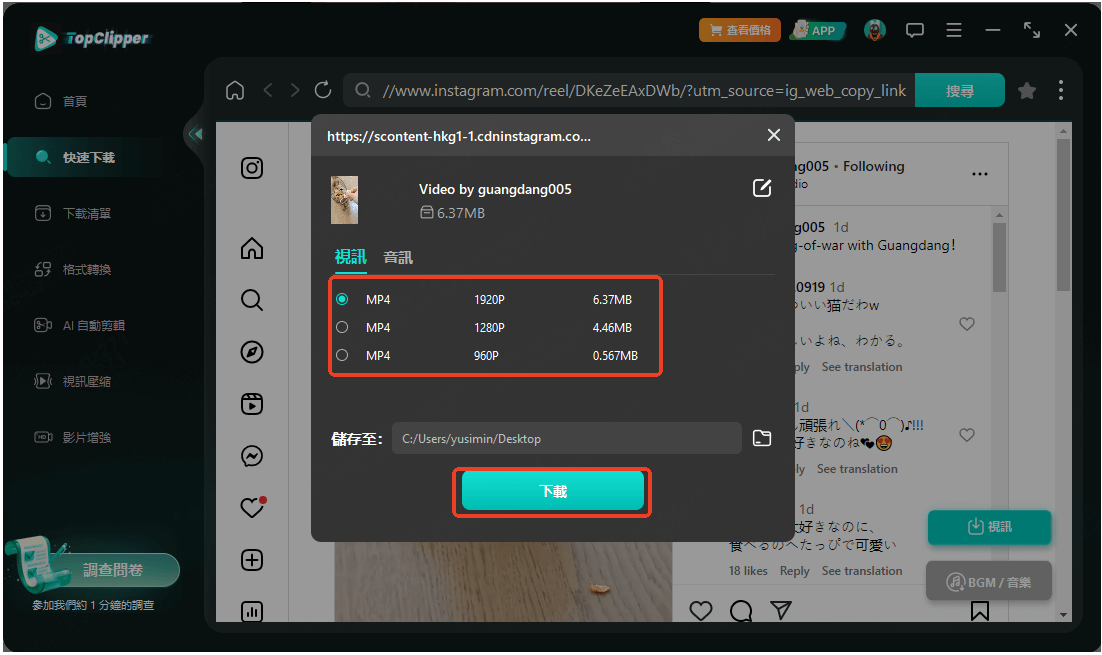Click the Following link in the post header
The width and height of the screenshot is (1102, 655).
point(874,167)
